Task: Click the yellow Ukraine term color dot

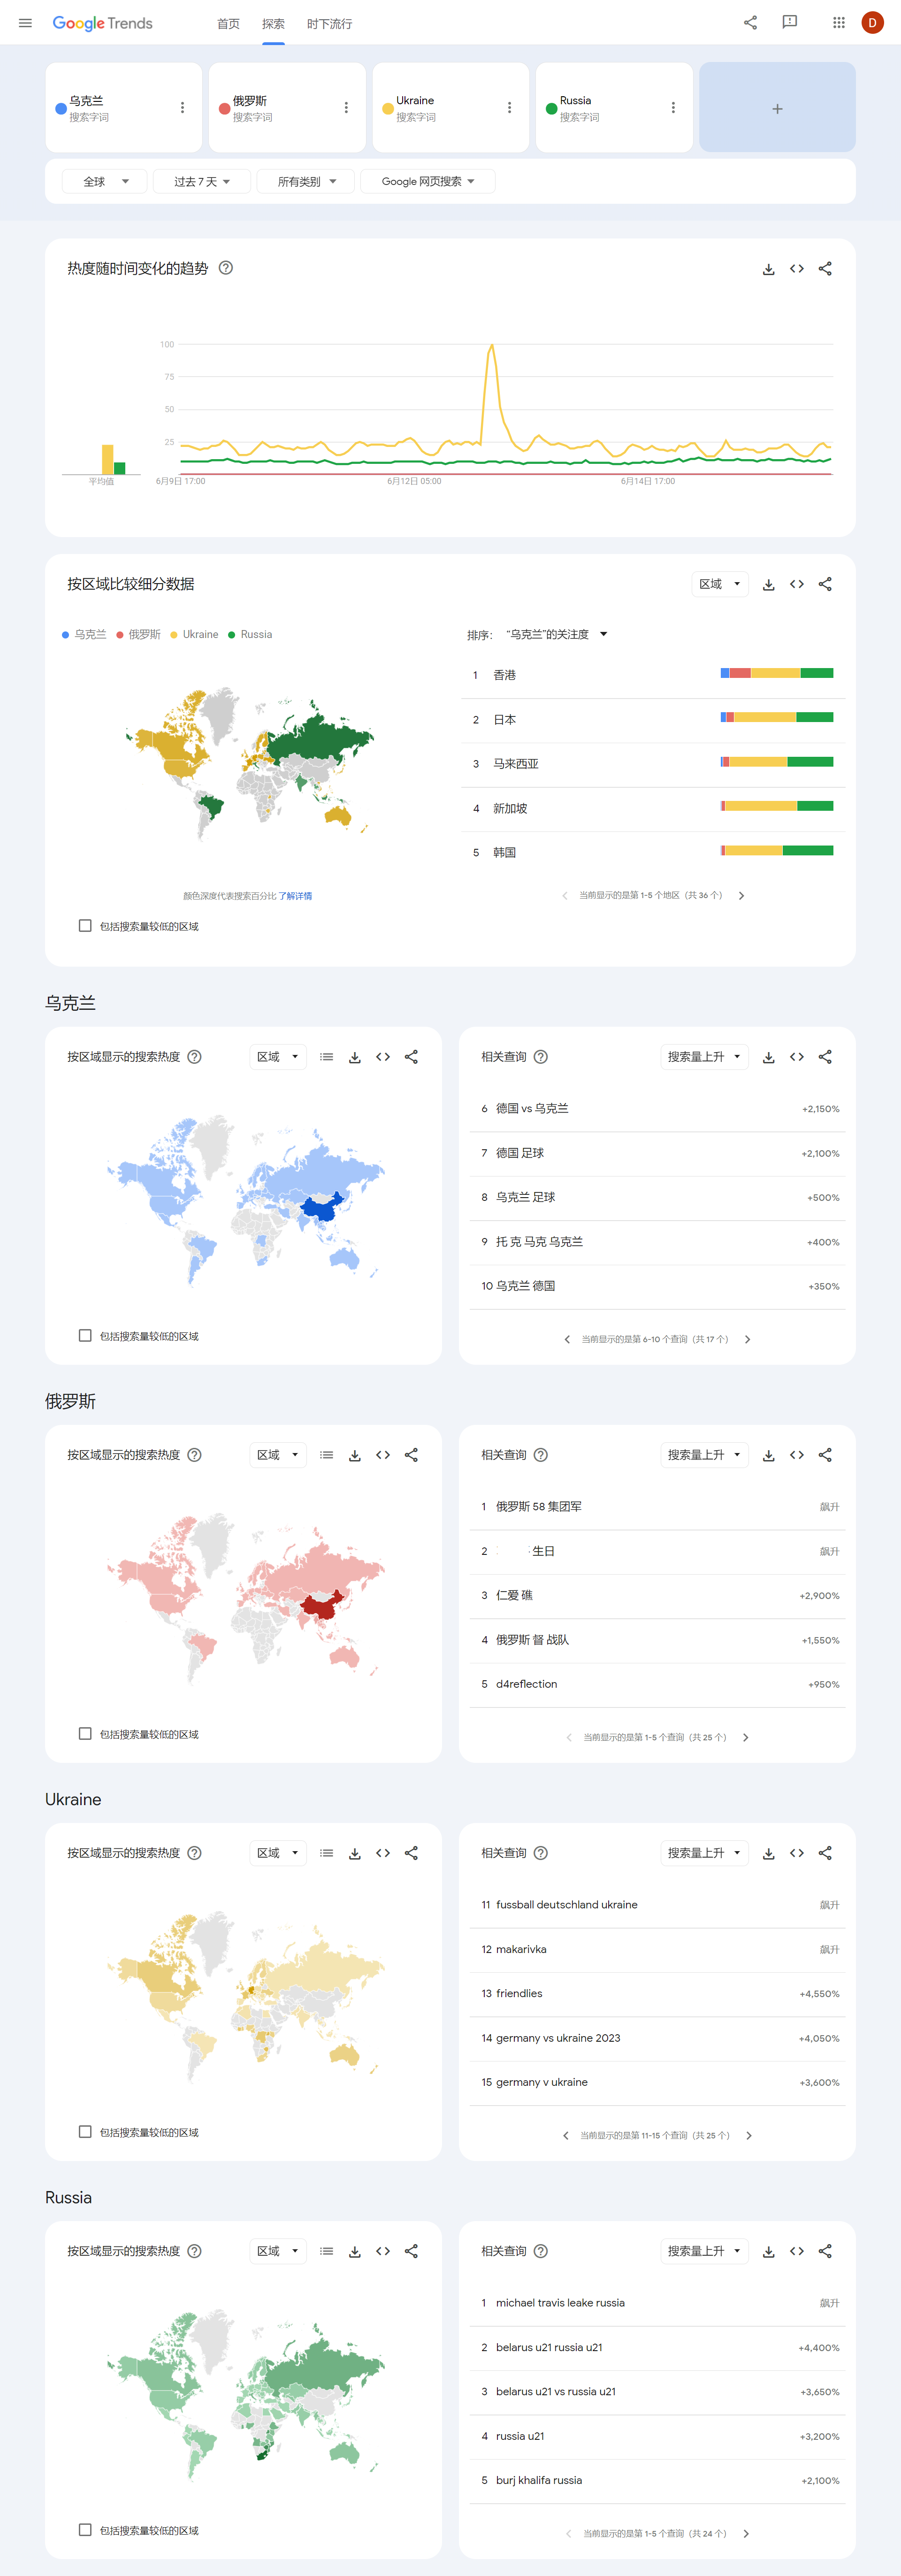Action: [388, 109]
